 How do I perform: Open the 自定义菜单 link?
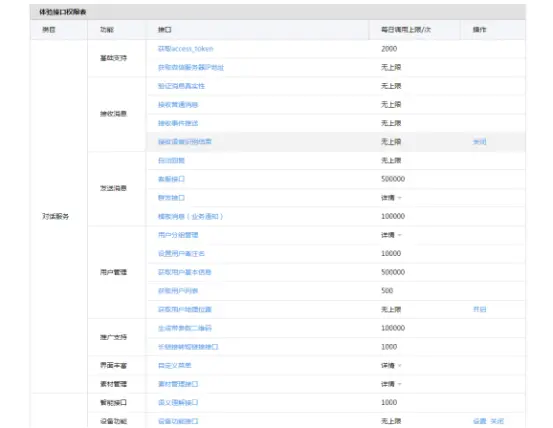175,366
